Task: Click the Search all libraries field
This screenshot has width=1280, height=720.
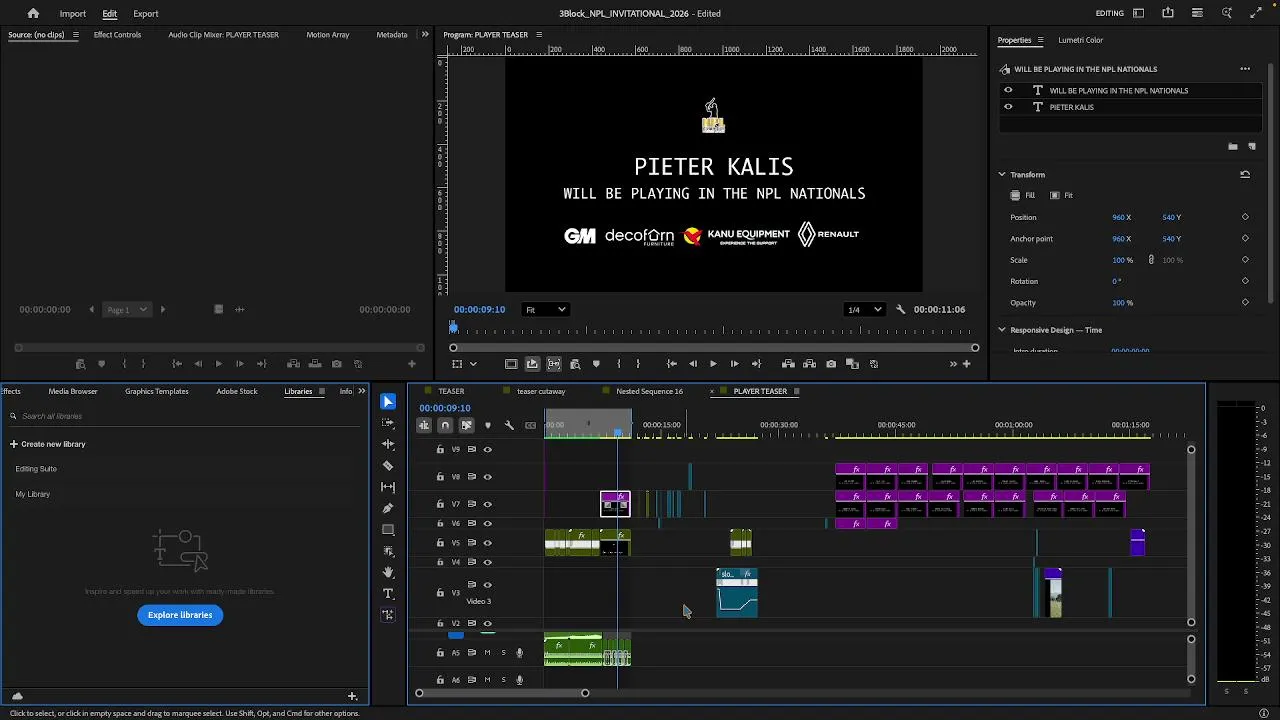Action: coord(185,416)
